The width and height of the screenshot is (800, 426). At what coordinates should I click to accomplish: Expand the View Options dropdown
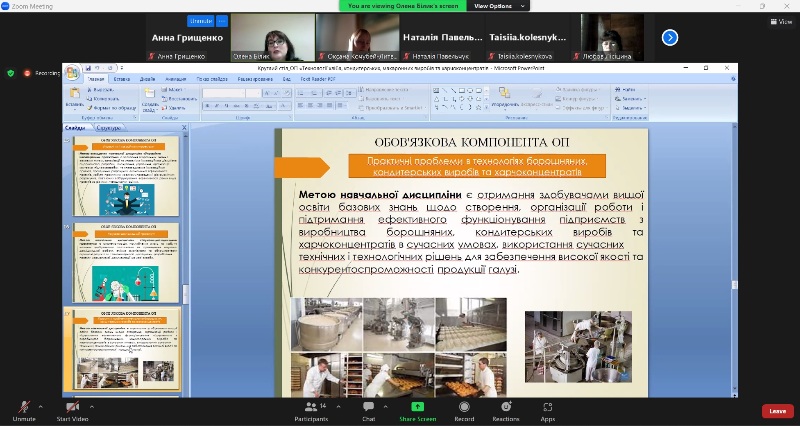[x=497, y=5]
